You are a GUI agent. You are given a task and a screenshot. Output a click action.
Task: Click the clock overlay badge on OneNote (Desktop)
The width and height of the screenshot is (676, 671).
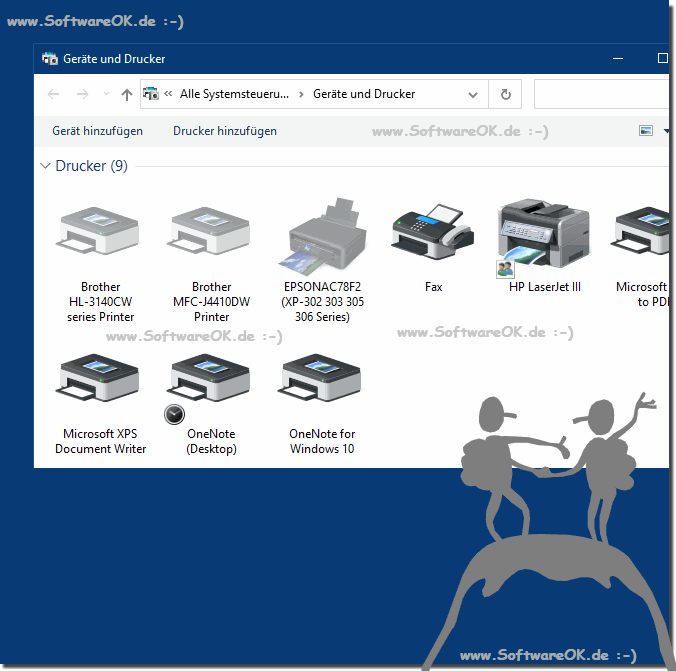pos(175,415)
